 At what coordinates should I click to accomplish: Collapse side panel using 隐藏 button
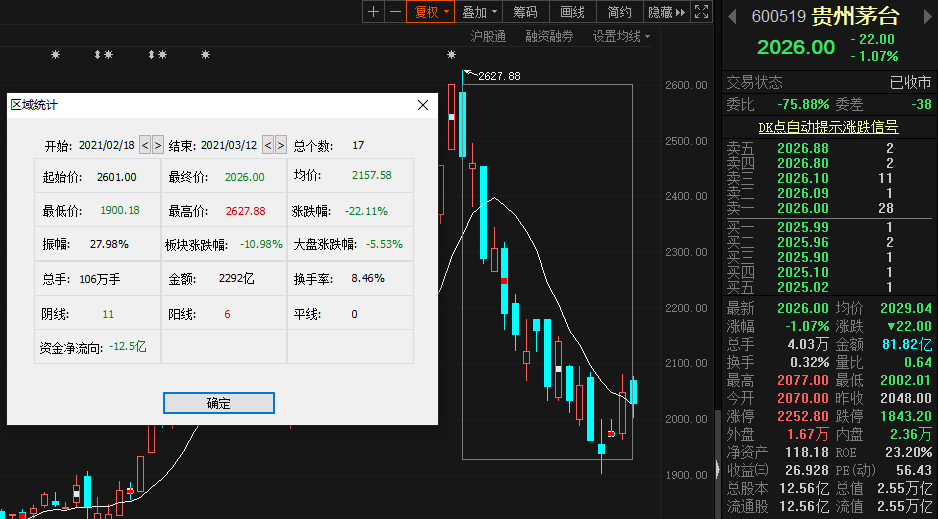[x=666, y=12]
